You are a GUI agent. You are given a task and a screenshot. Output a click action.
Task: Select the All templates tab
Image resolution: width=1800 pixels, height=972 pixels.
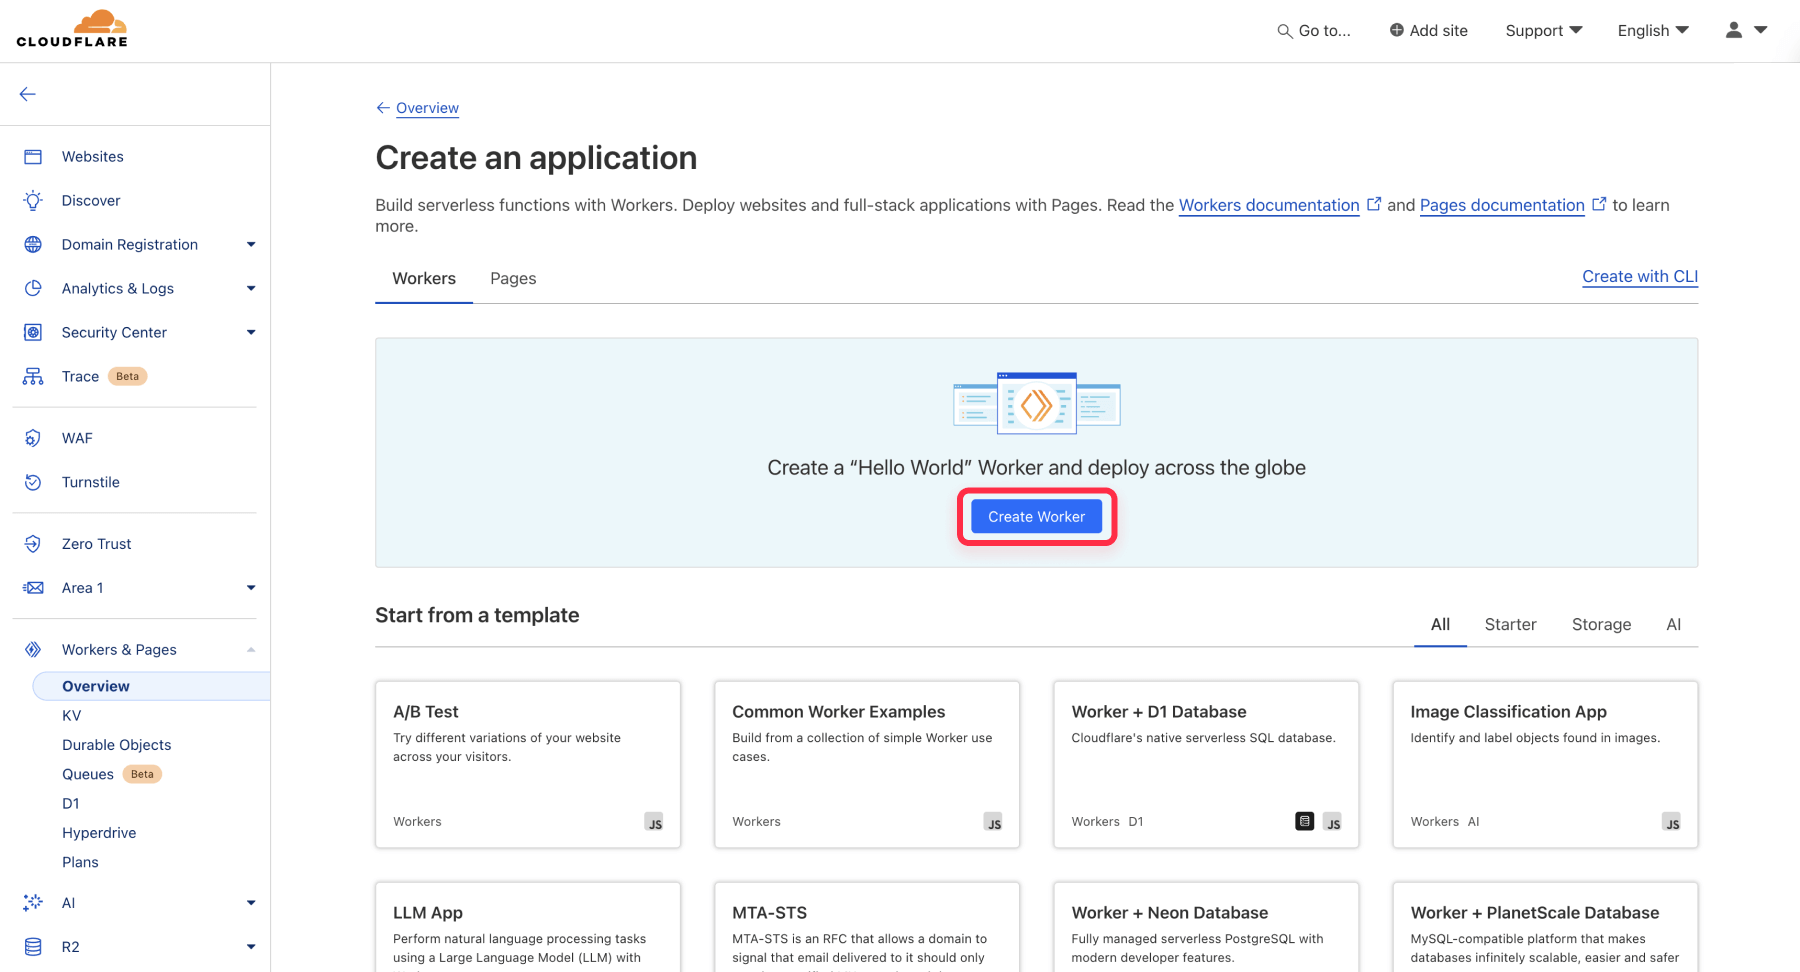click(x=1440, y=624)
